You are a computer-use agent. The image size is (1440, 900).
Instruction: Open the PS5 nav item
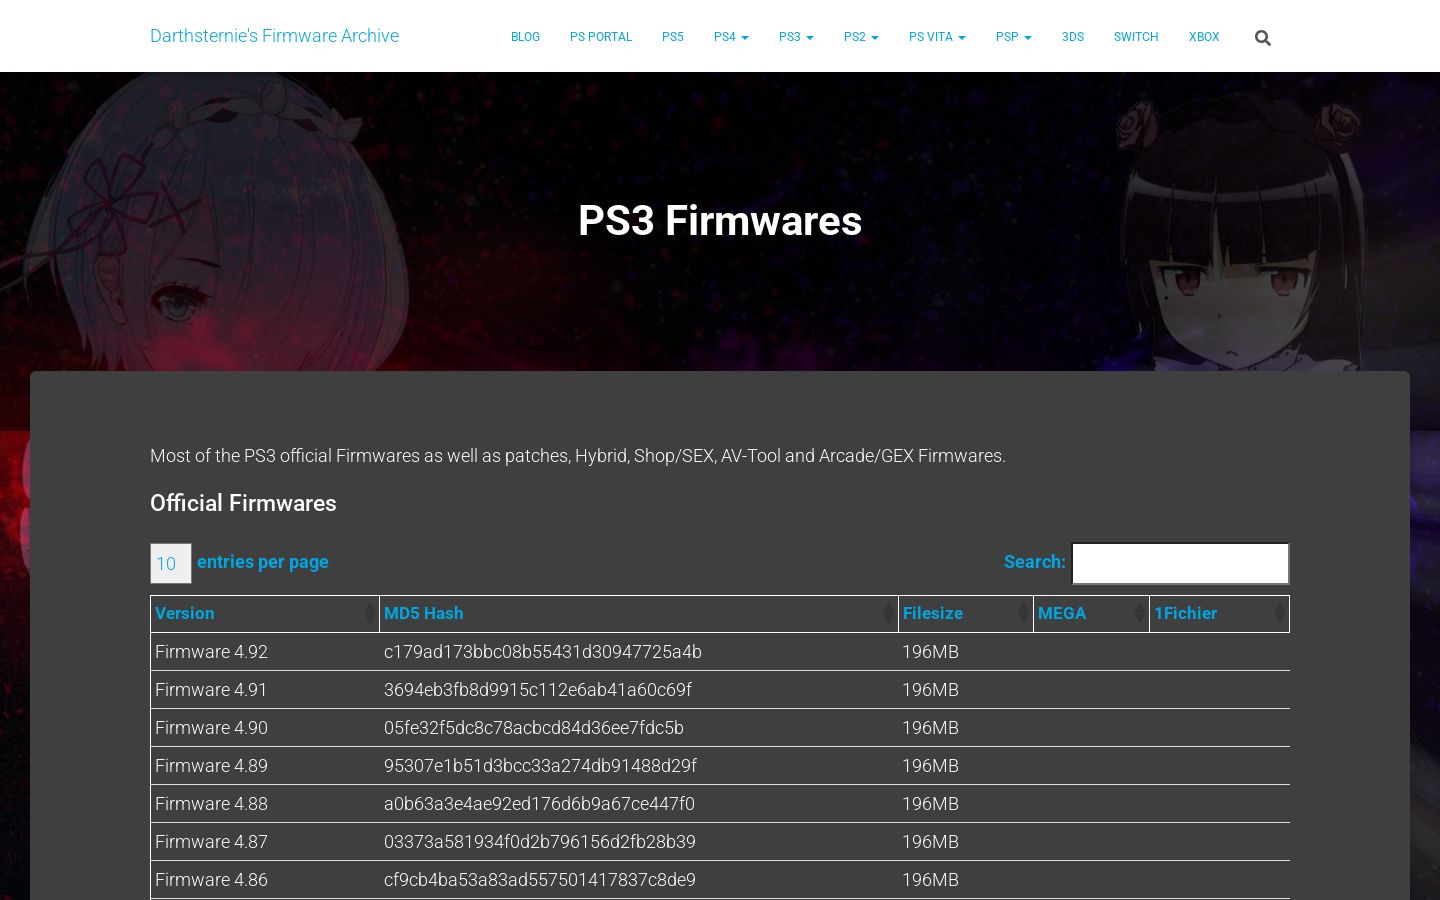[x=673, y=37]
